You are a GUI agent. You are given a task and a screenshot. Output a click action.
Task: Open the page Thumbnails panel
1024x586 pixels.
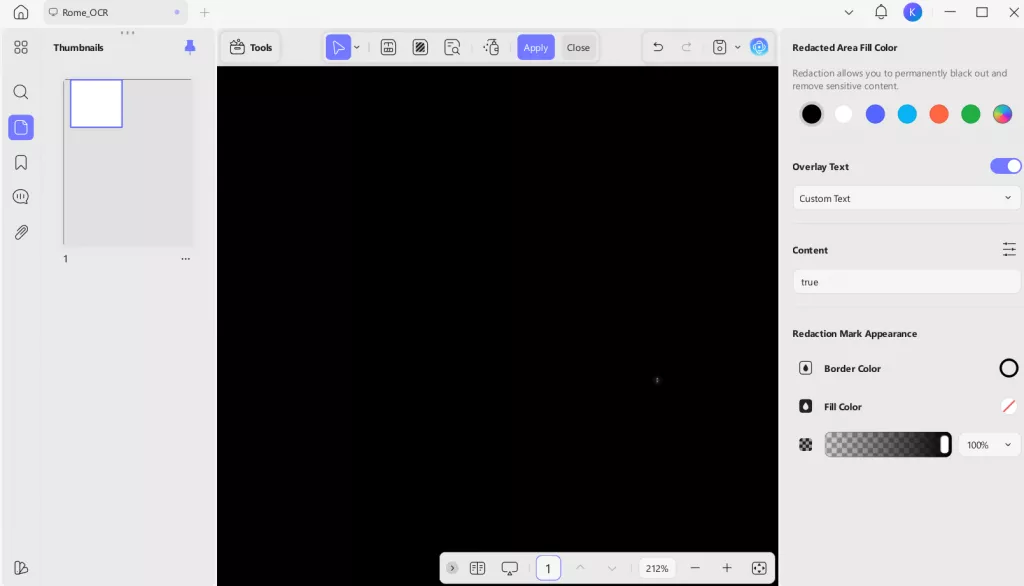click(21, 127)
